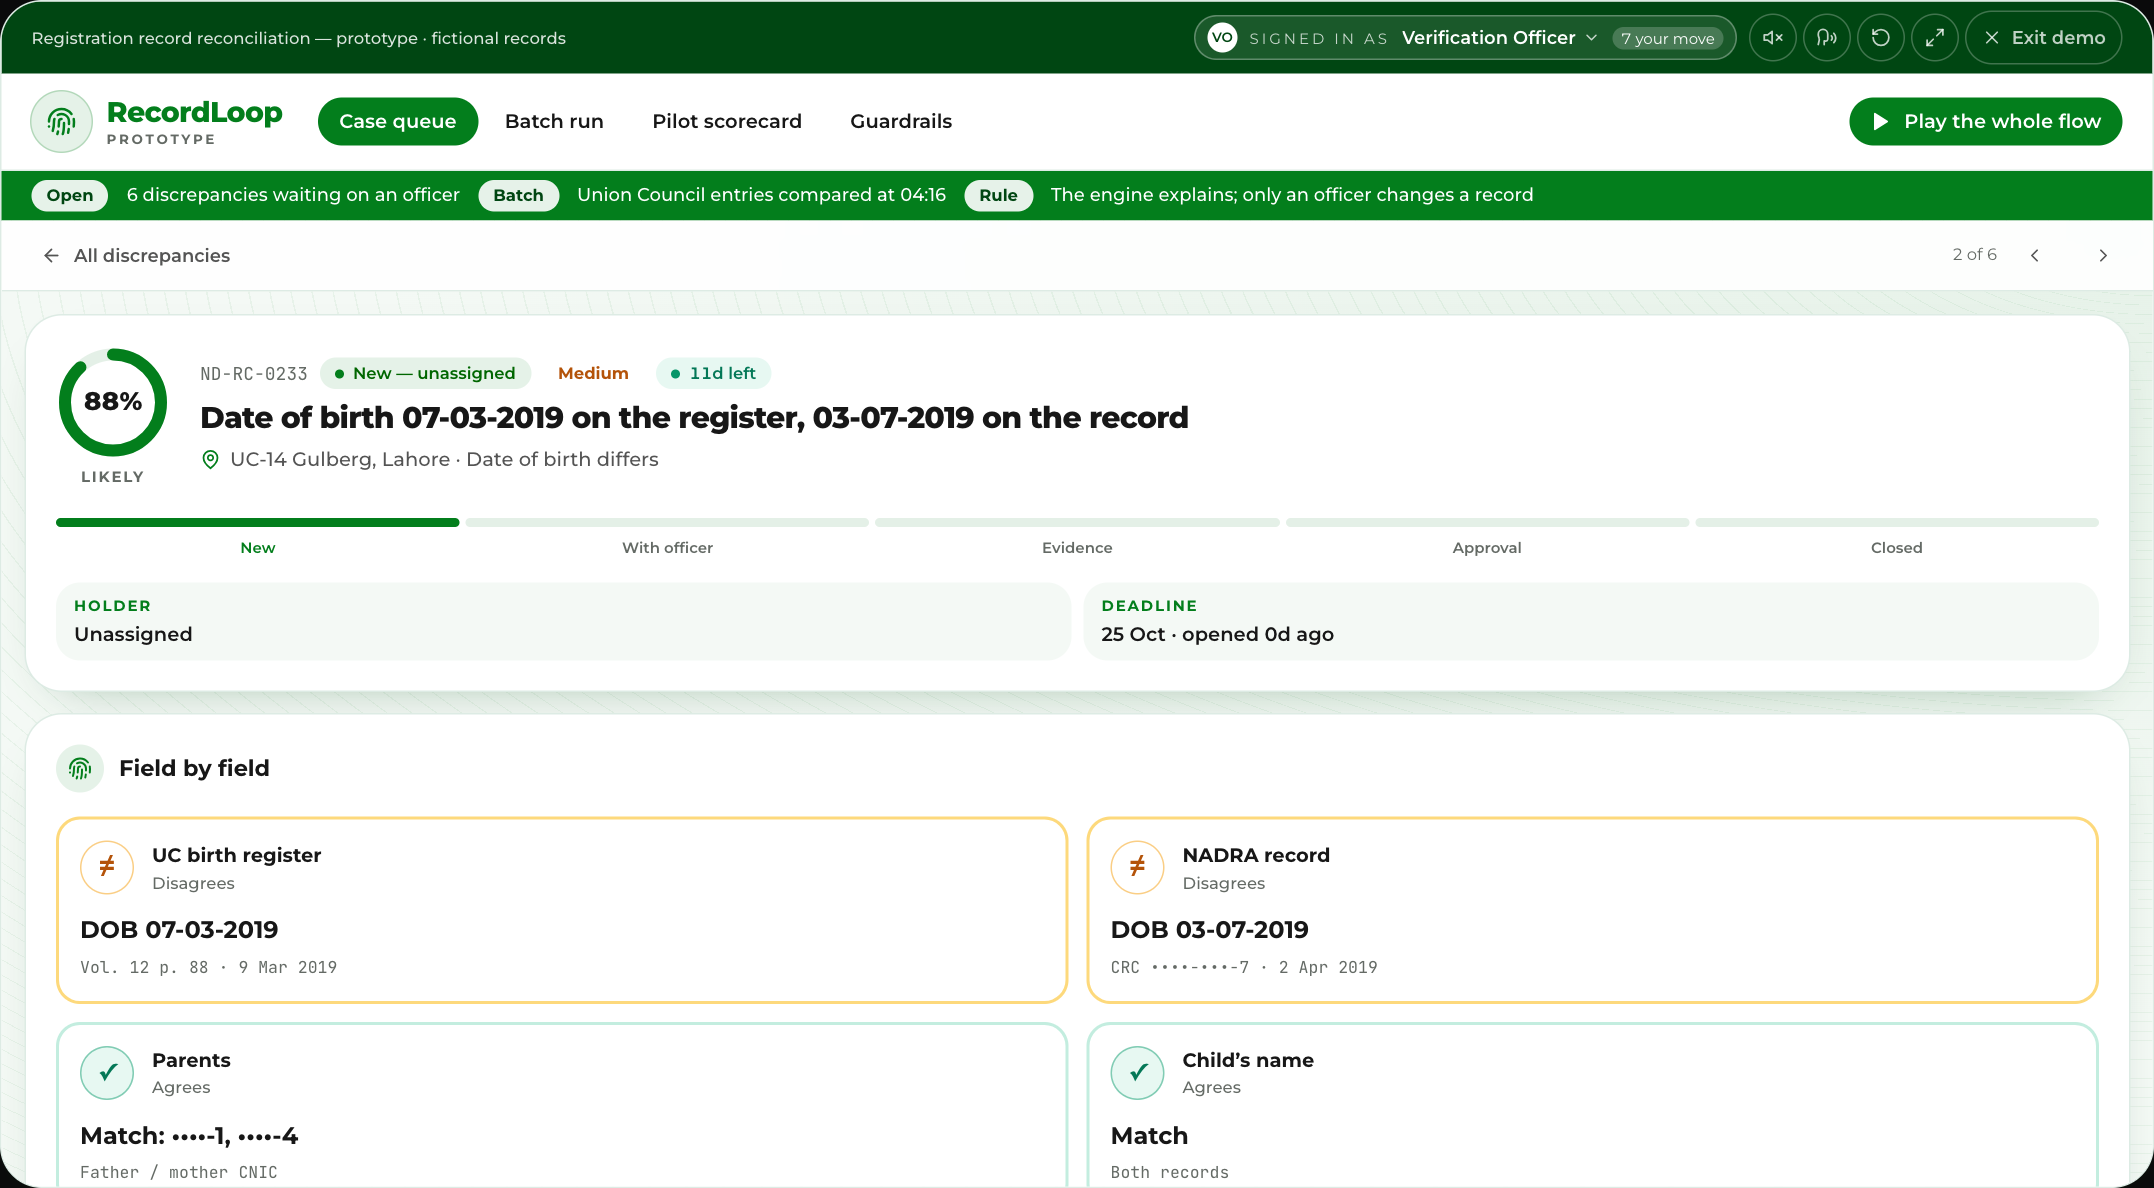Go back to All discrepancies
Viewport: 2154px width, 1188px height.
point(137,256)
